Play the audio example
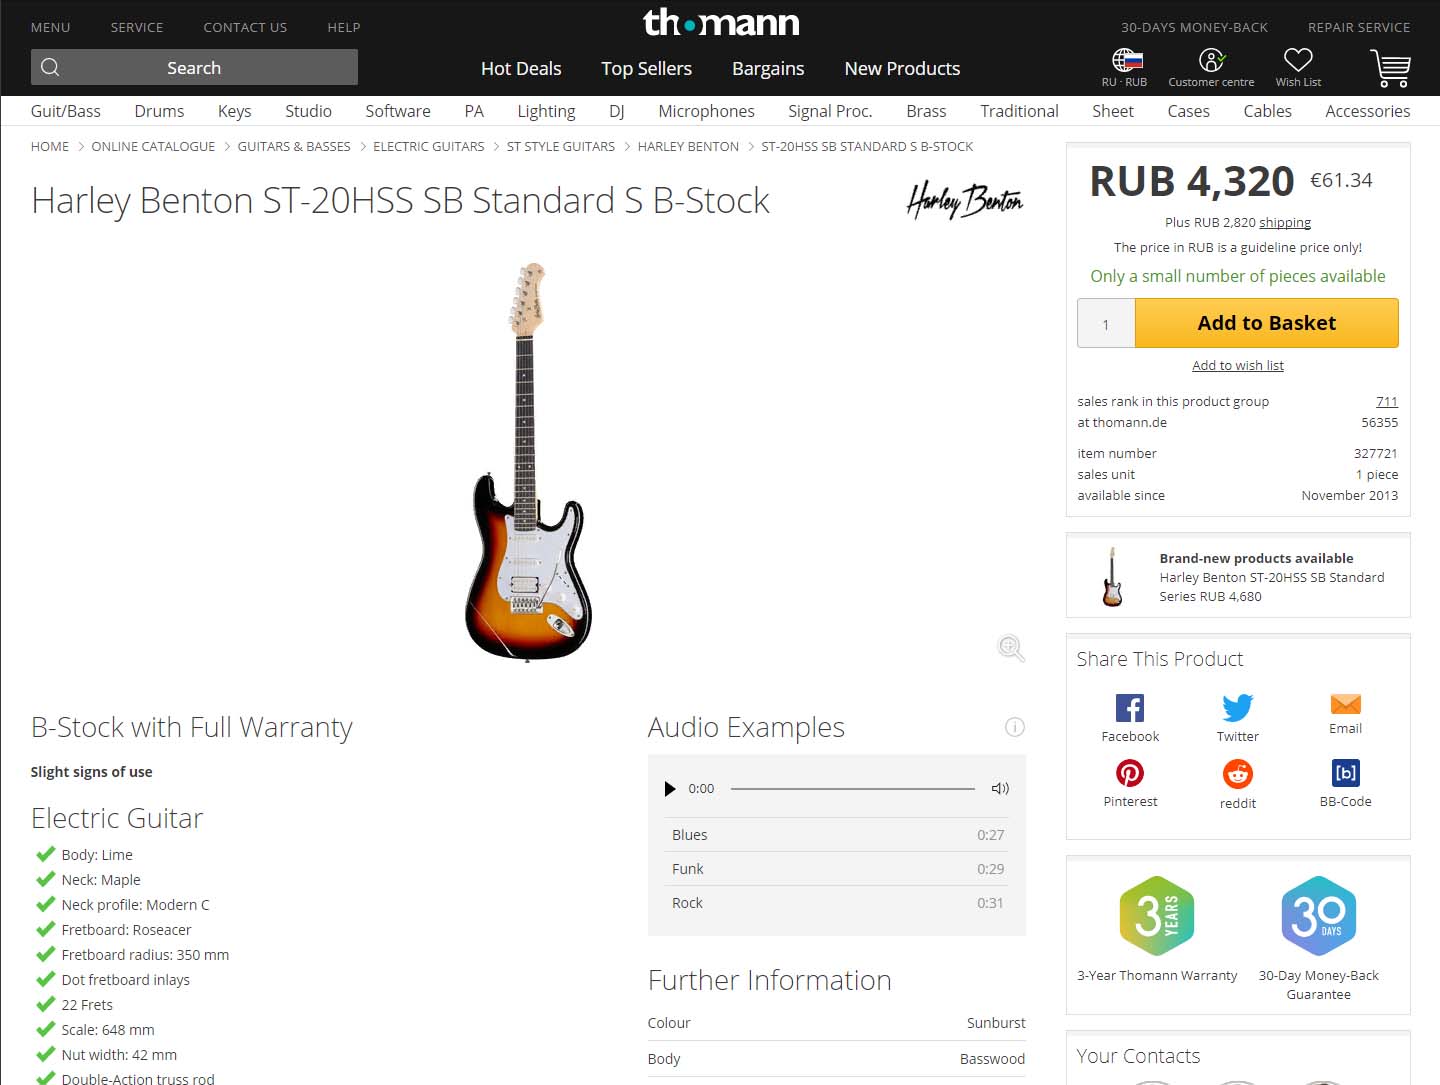Image resolution: width=1440 pixels, height=1085 pixels. coord(670,789)
